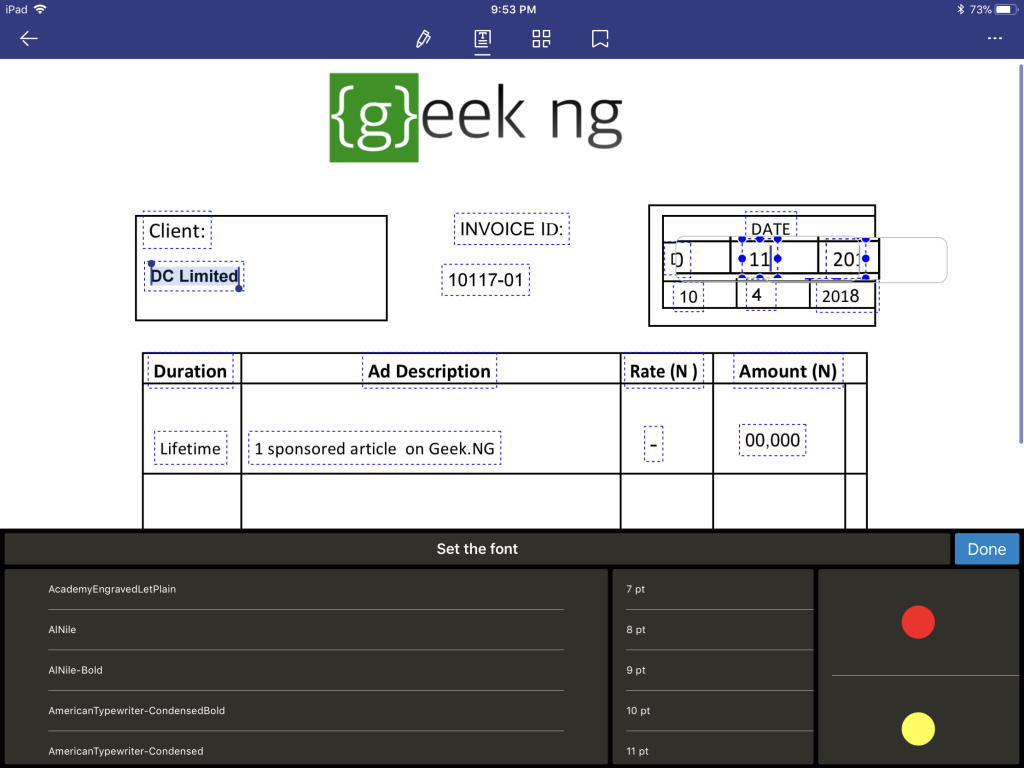The height and width of the screenshot is (768, 1024).
Task: Select the AmericanTypewriter-CondensedBold font
Action: click(306, 711)
